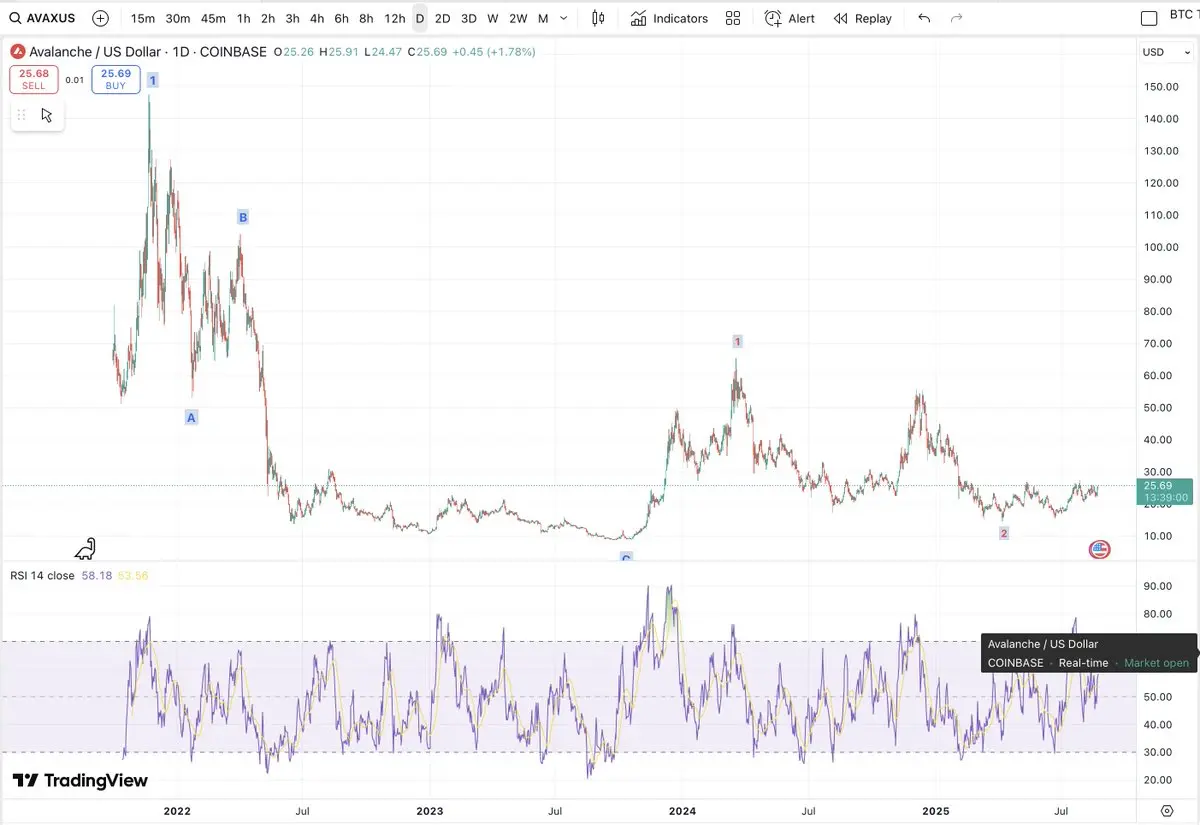Open indicator templates grid icon
Screen dimensions: 1200x825
(x=733, y=18)
